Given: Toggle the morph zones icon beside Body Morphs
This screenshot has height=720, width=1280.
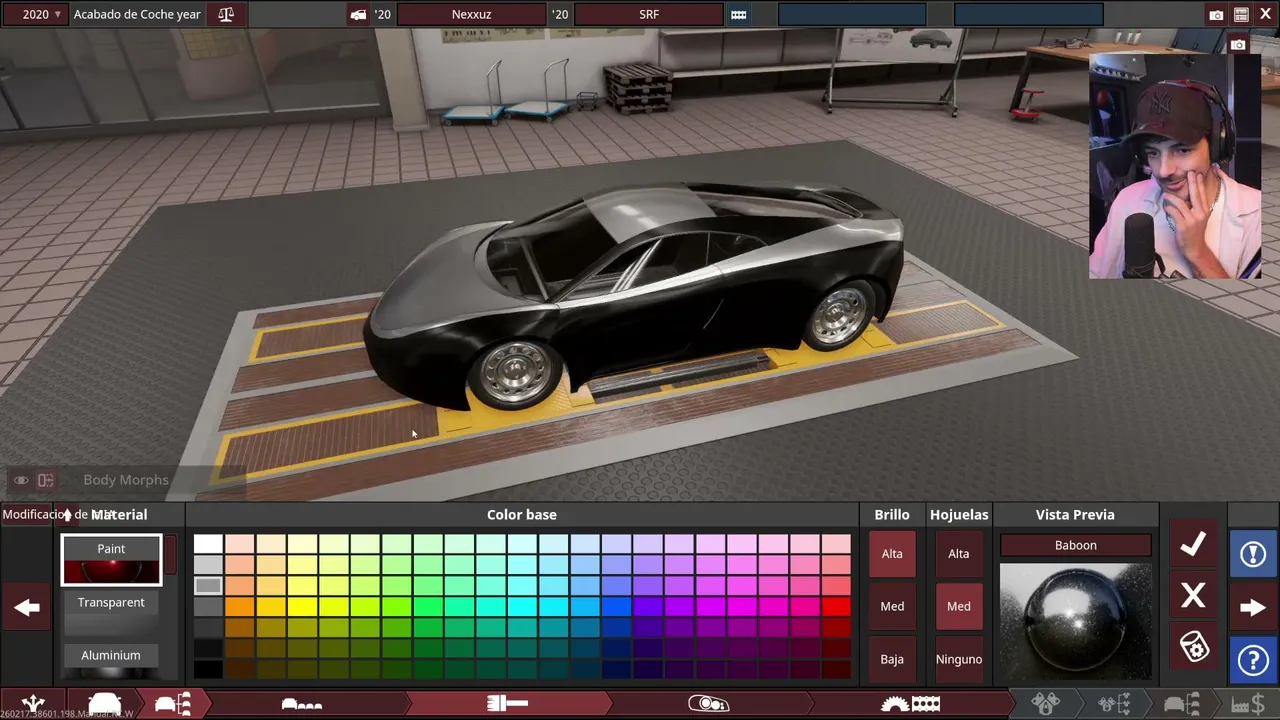Looking at the screenshot, I should coord(45,481).
